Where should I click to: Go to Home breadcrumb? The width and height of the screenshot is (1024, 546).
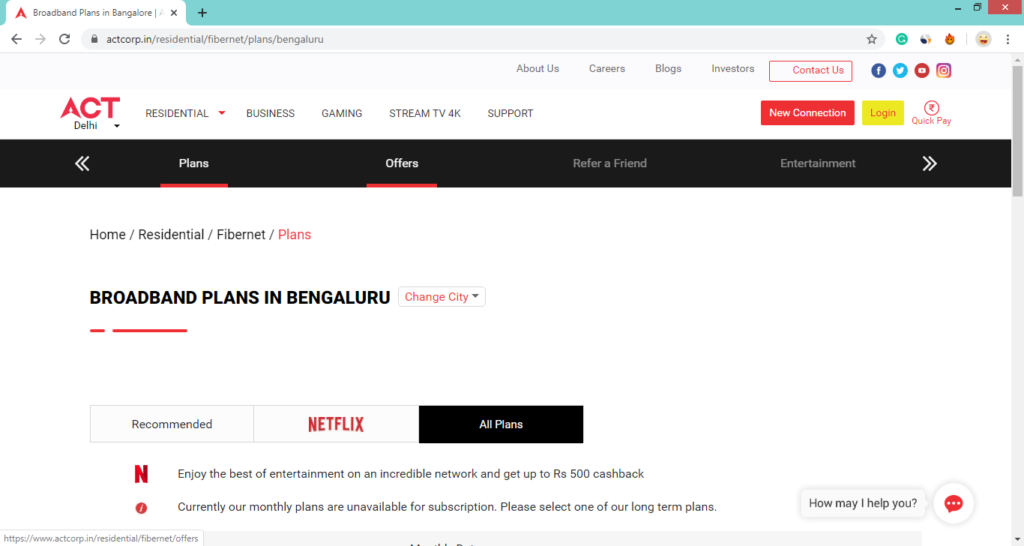(108, 234)
